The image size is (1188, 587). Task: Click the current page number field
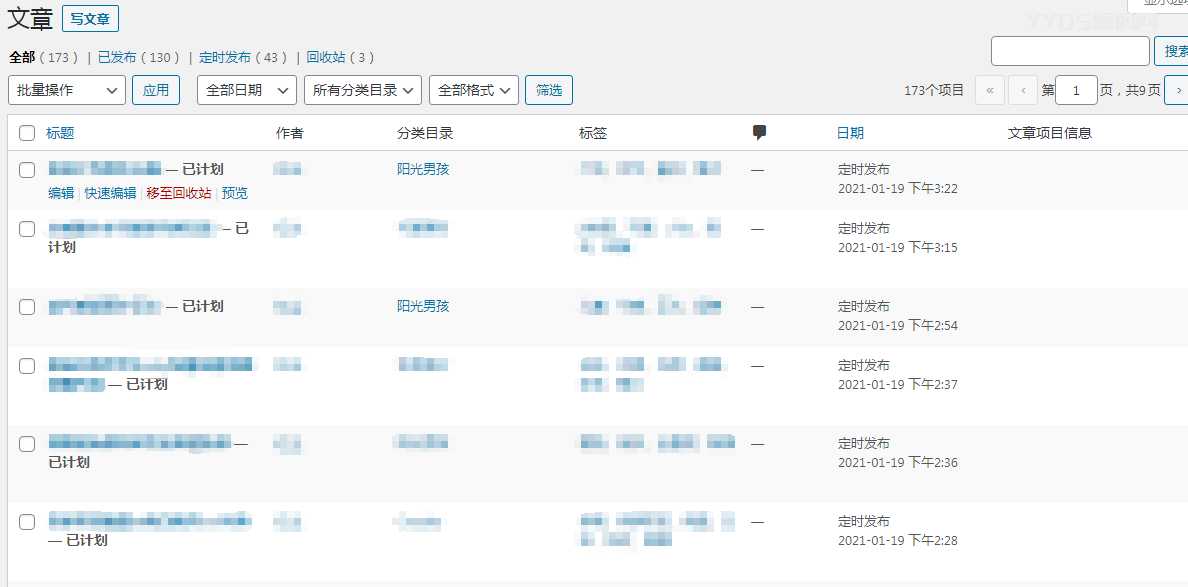pyautogui.click(x=1076, y=90)
